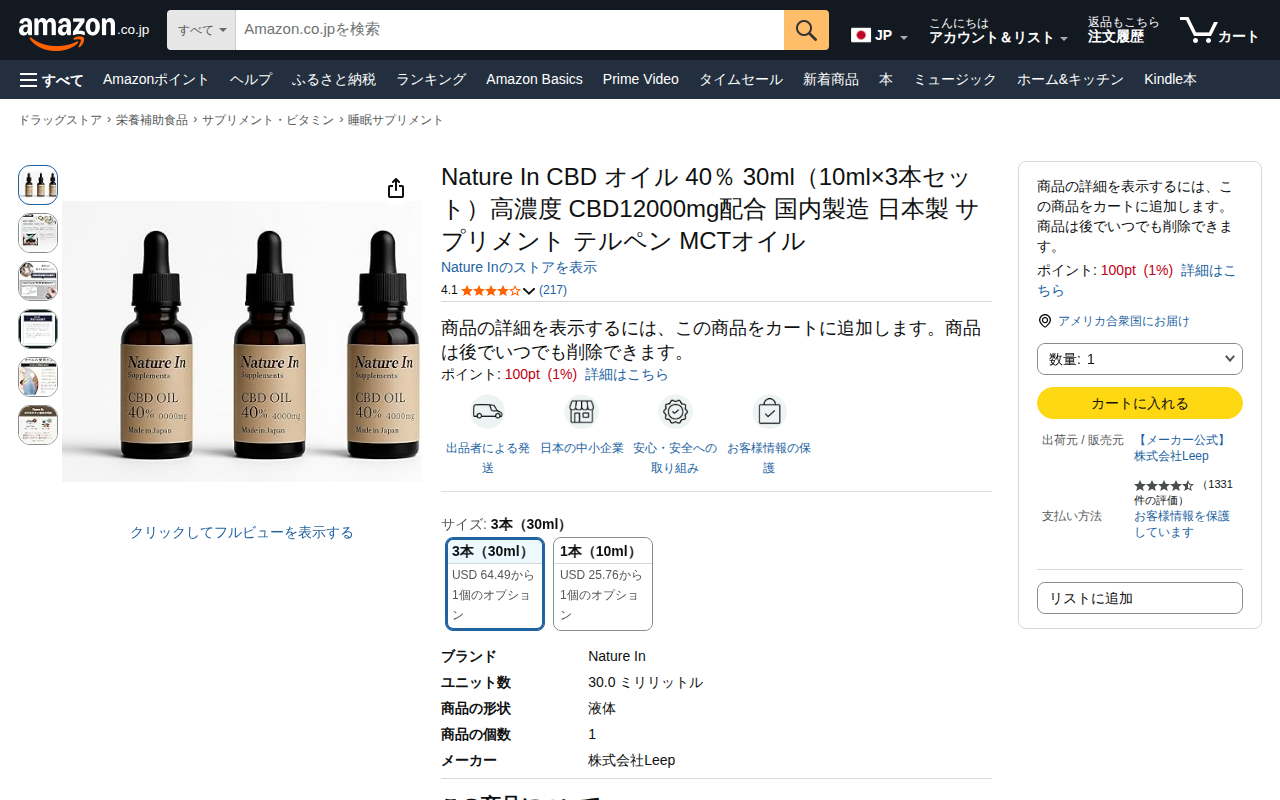Expand the star rating chevron popover

click(x=529, y=291)
